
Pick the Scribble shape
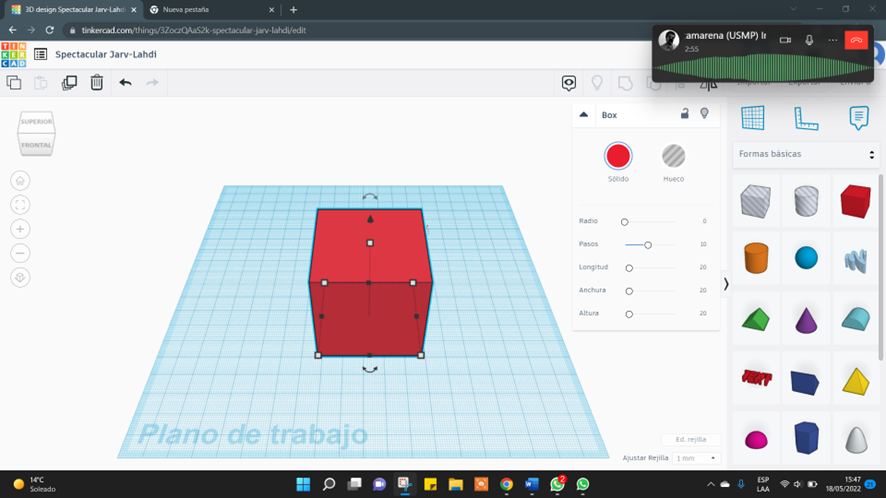click(x=855, y=261)
